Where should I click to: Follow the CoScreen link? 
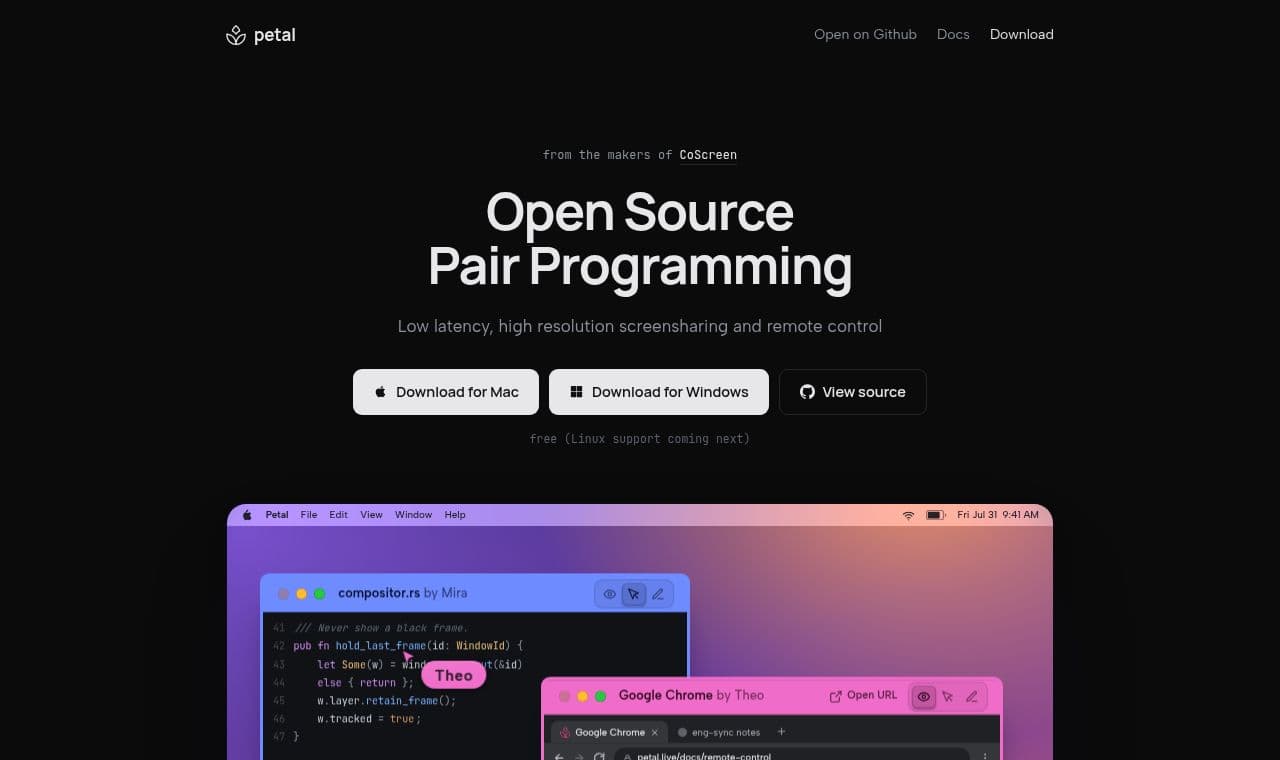coord(708,155)
